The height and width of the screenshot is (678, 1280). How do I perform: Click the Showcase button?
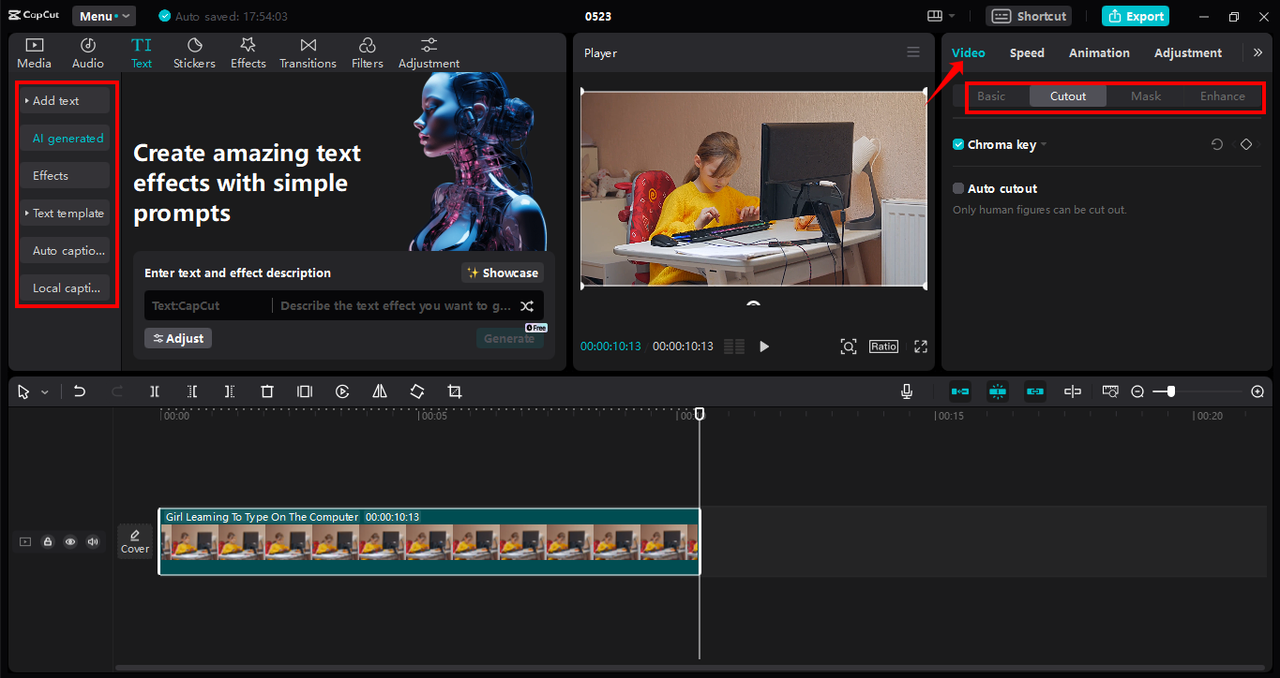pyautogui.click(x=502, y=273)
